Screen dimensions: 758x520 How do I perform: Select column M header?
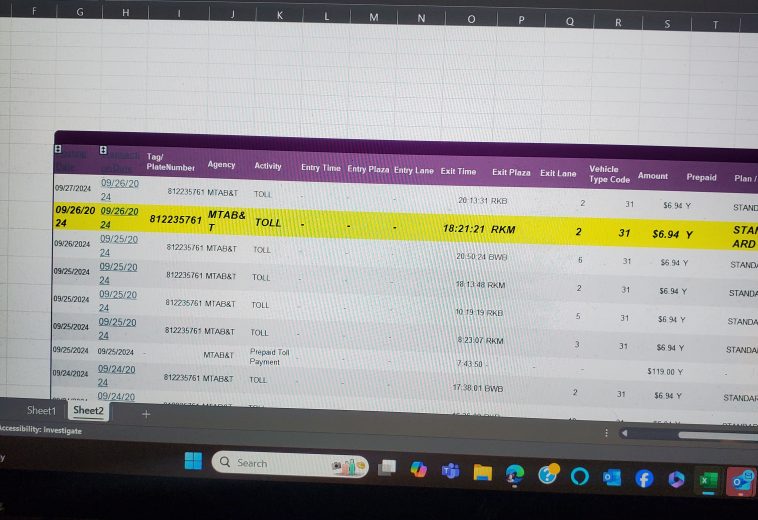[x=374, y=17]
